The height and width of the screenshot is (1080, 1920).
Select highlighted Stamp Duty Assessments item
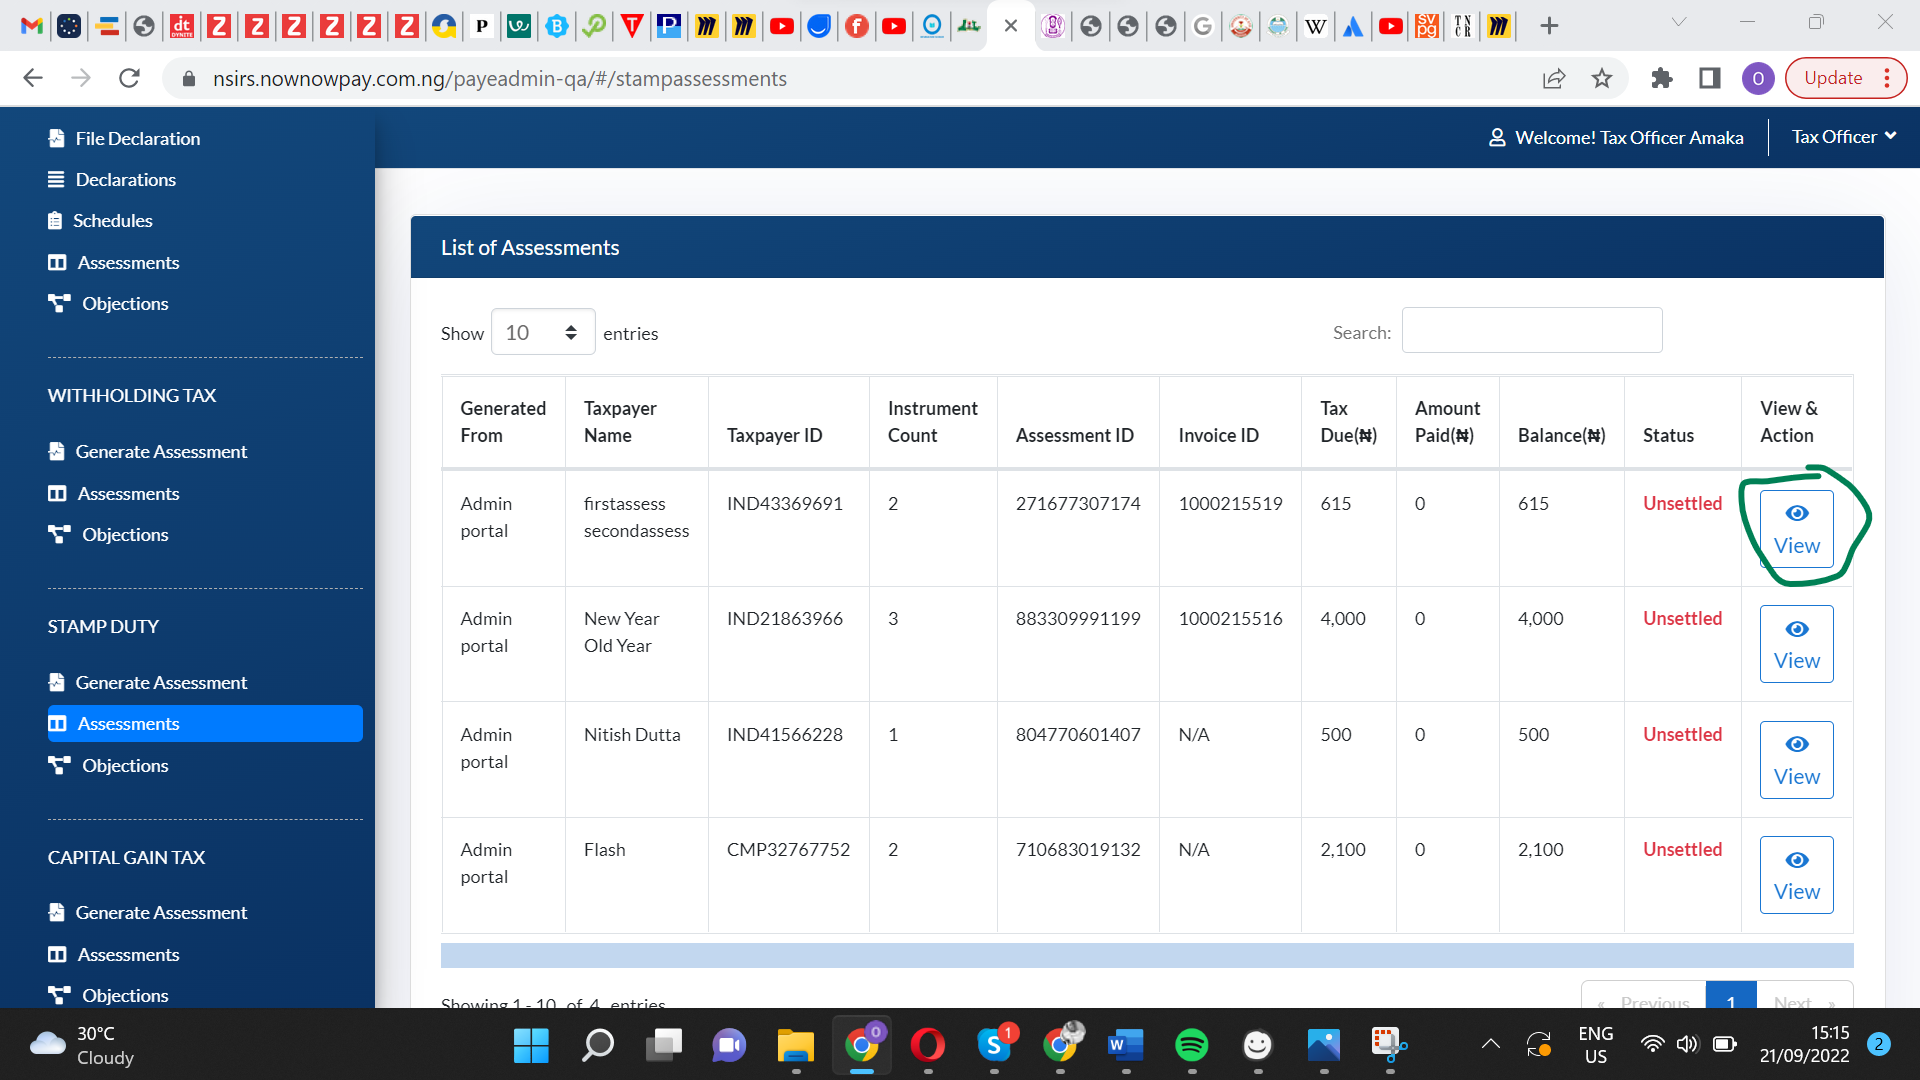coord(205,723)
